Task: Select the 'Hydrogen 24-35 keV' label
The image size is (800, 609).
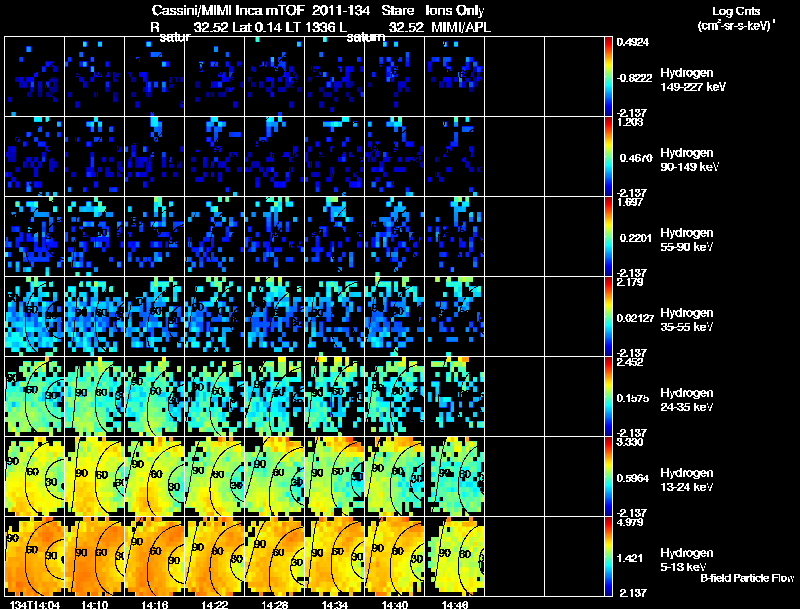Action: click(x=687, y=400)
